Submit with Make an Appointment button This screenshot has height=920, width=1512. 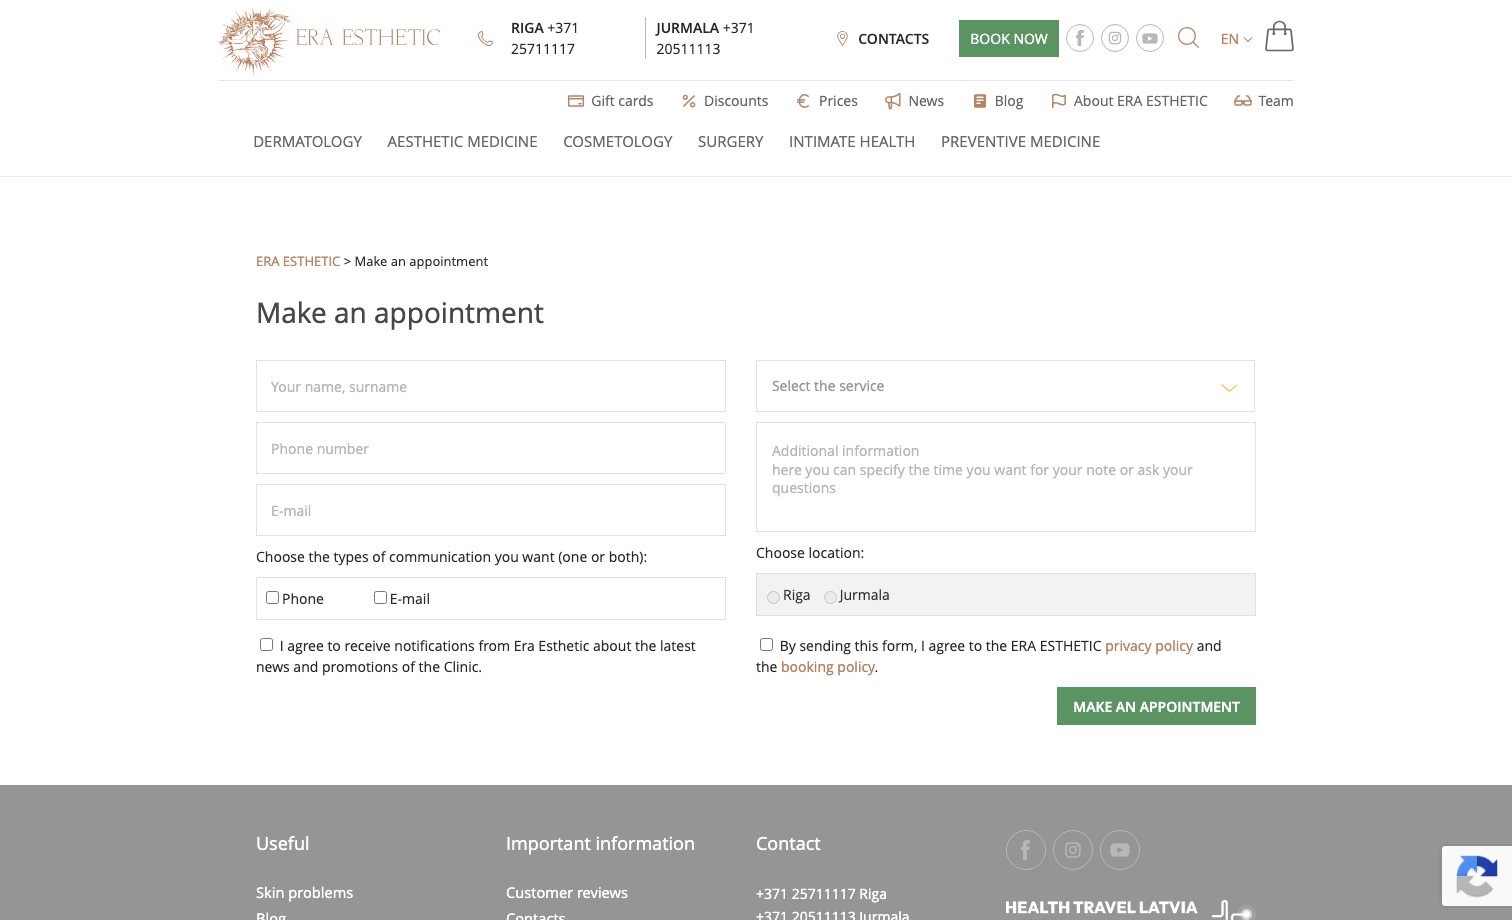[x=1156, y=706]
